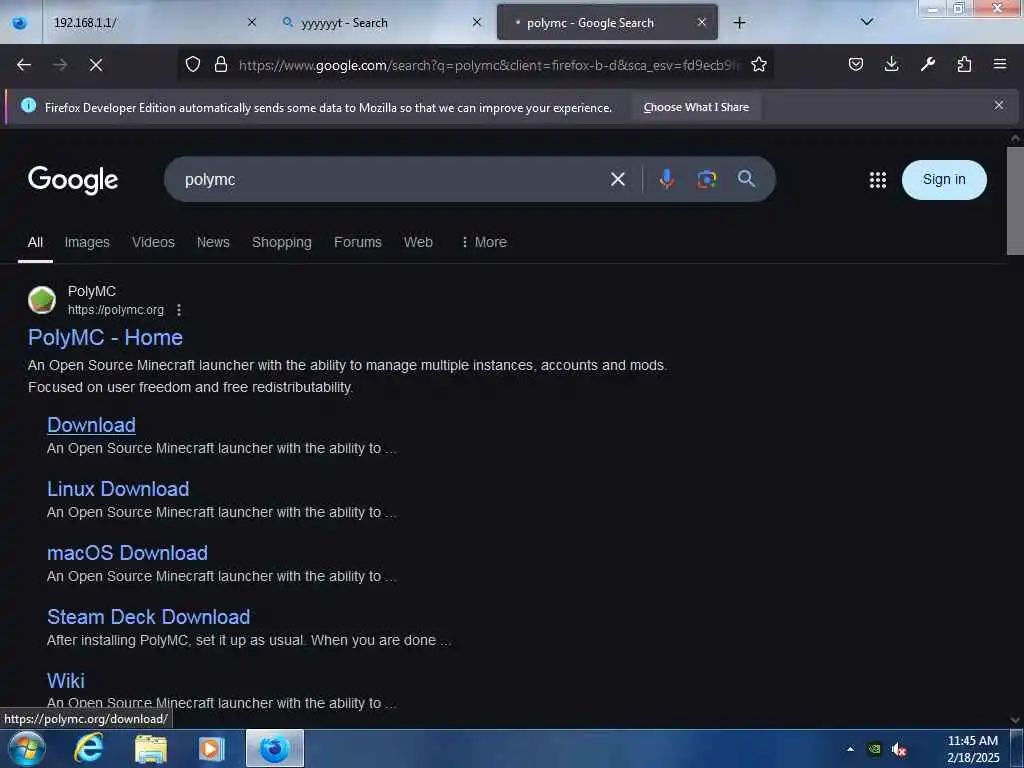Launch Internet Explorer from taskbar
The image size is (1024, 768).
tap(88, 748)
